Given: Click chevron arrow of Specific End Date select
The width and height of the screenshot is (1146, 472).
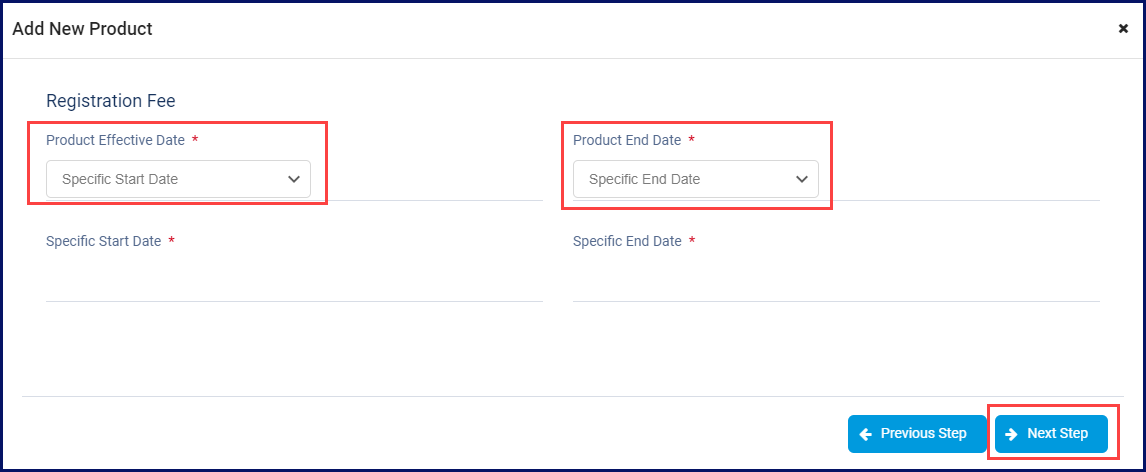Looking at the screenshot, I should pyautogui.click(x=801, y=179).
